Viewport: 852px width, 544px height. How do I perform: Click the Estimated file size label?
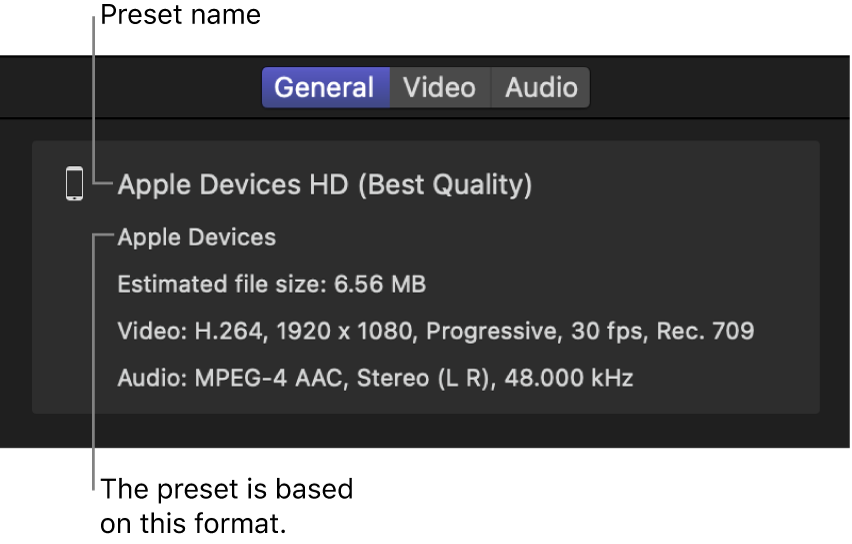222,285
